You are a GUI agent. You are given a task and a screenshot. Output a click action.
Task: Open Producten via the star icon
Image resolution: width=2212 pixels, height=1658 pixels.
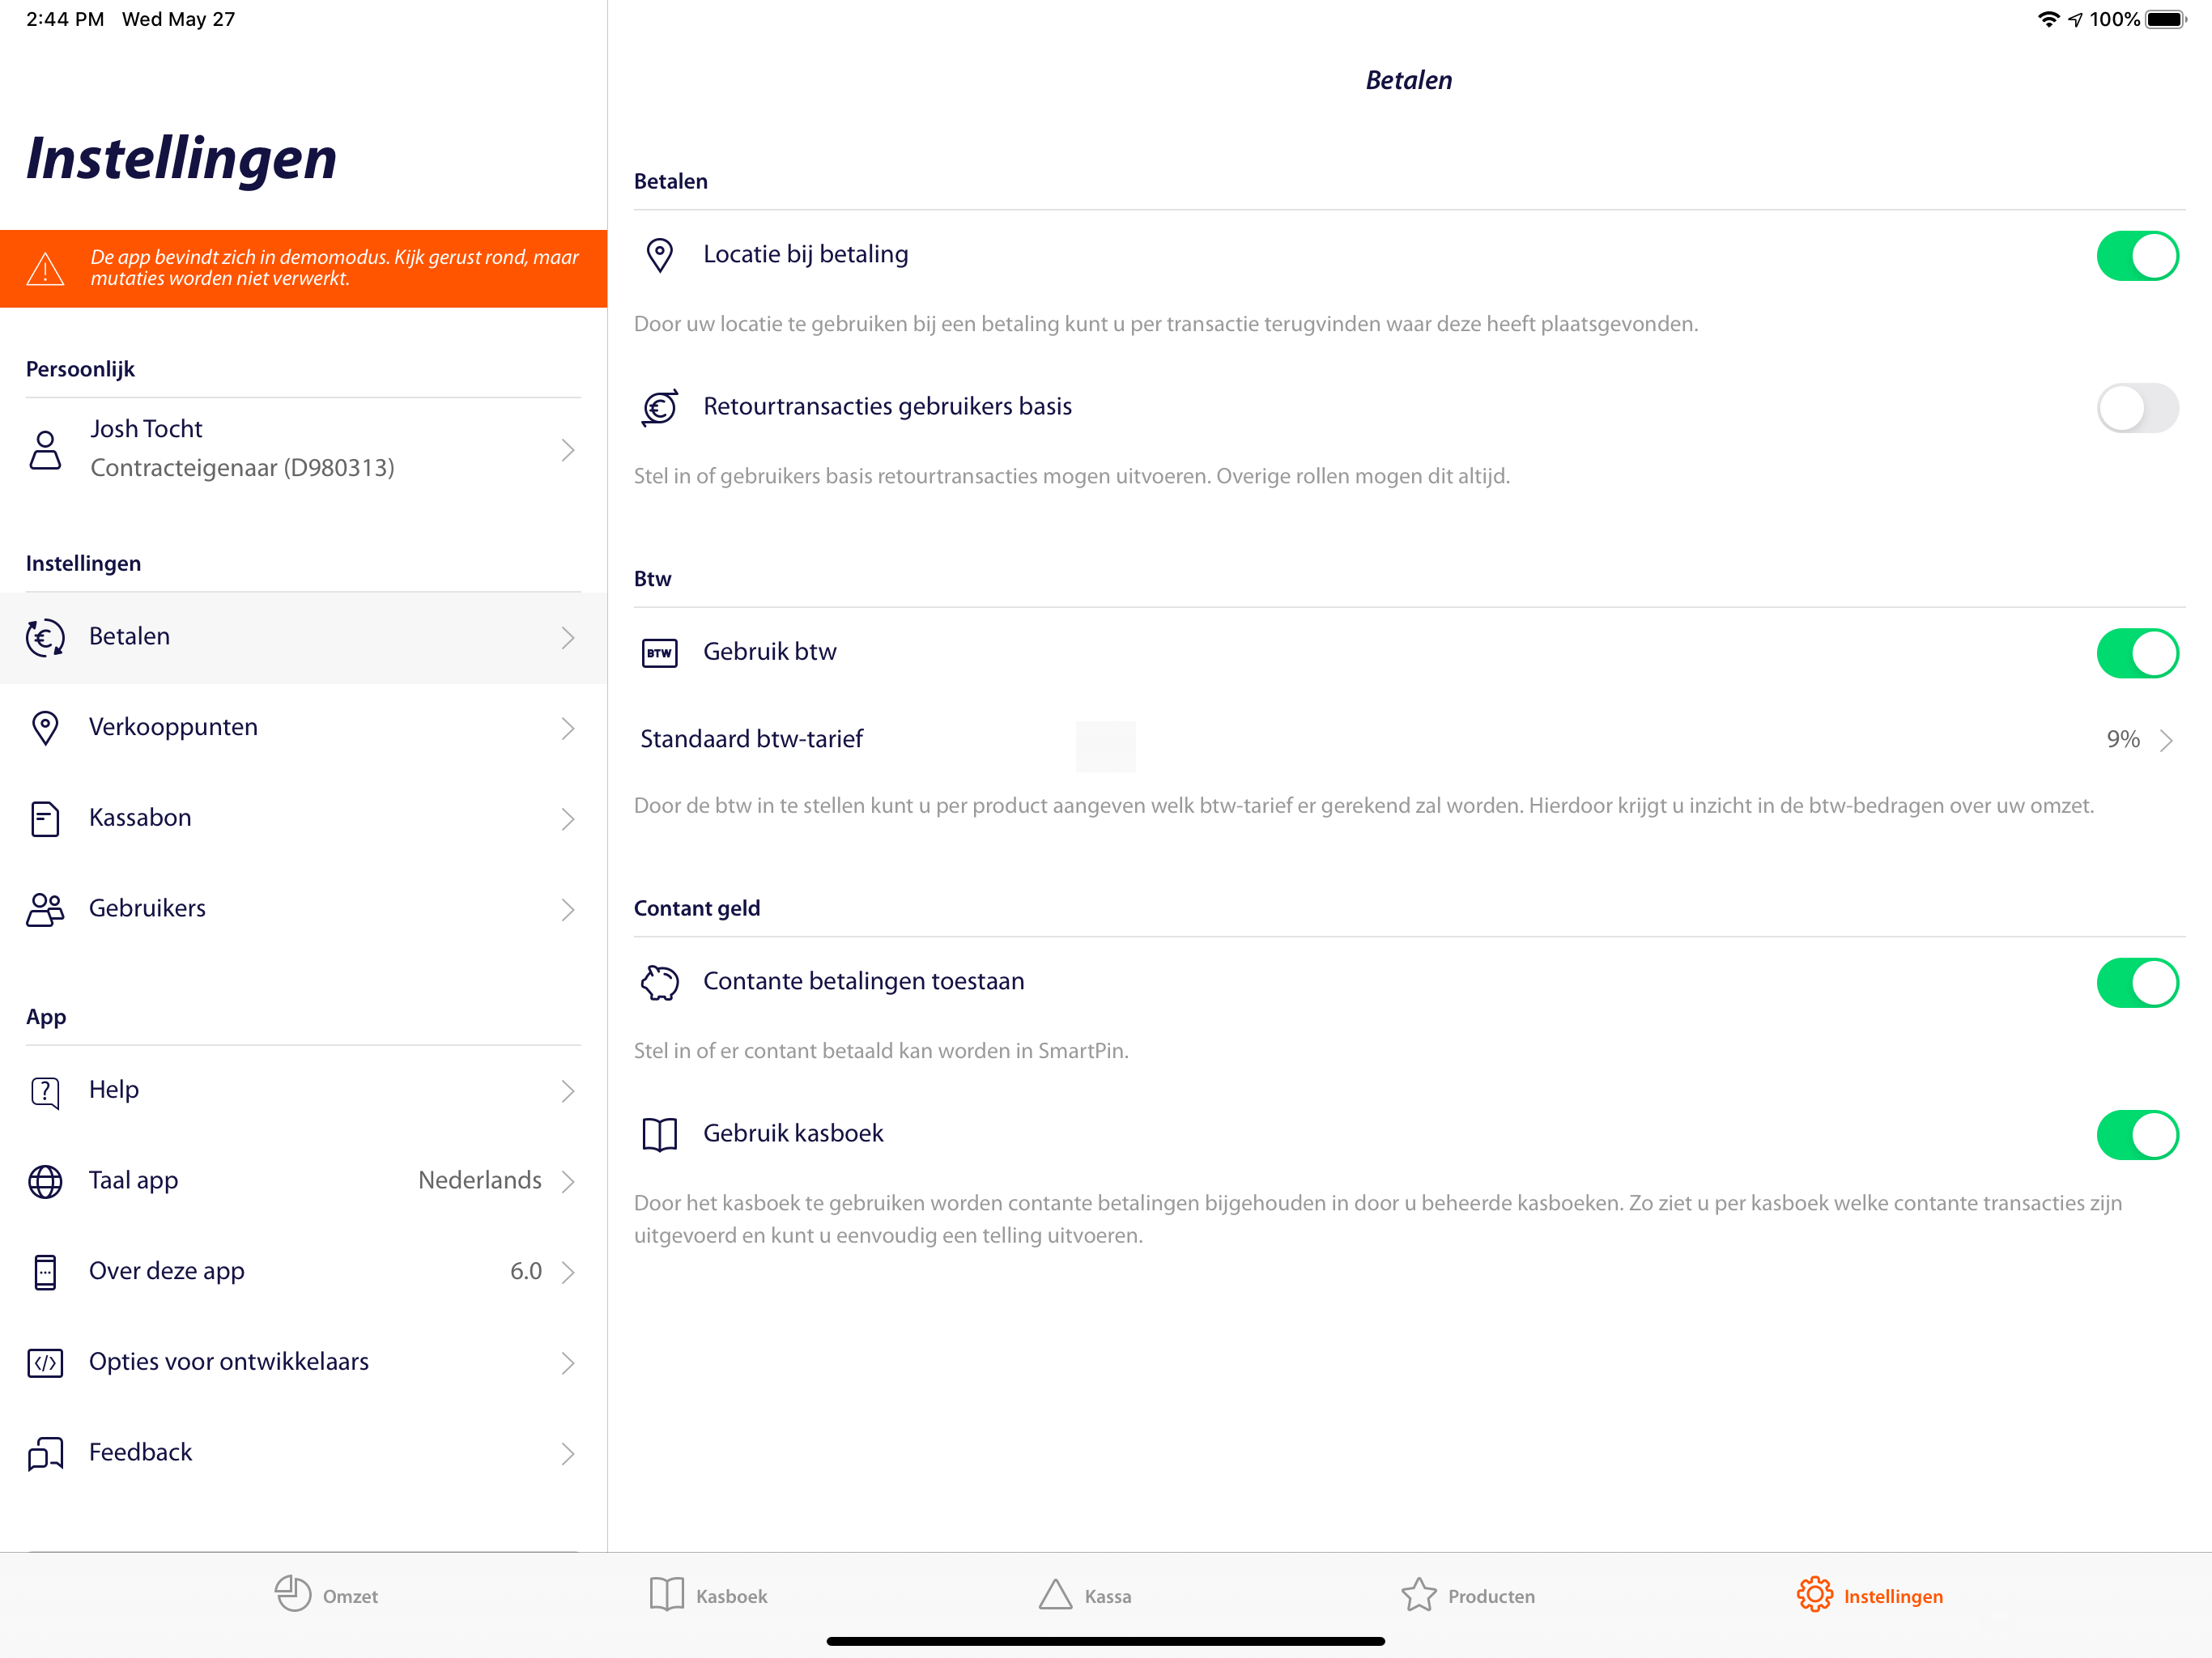click(x=1421, y=1595)
